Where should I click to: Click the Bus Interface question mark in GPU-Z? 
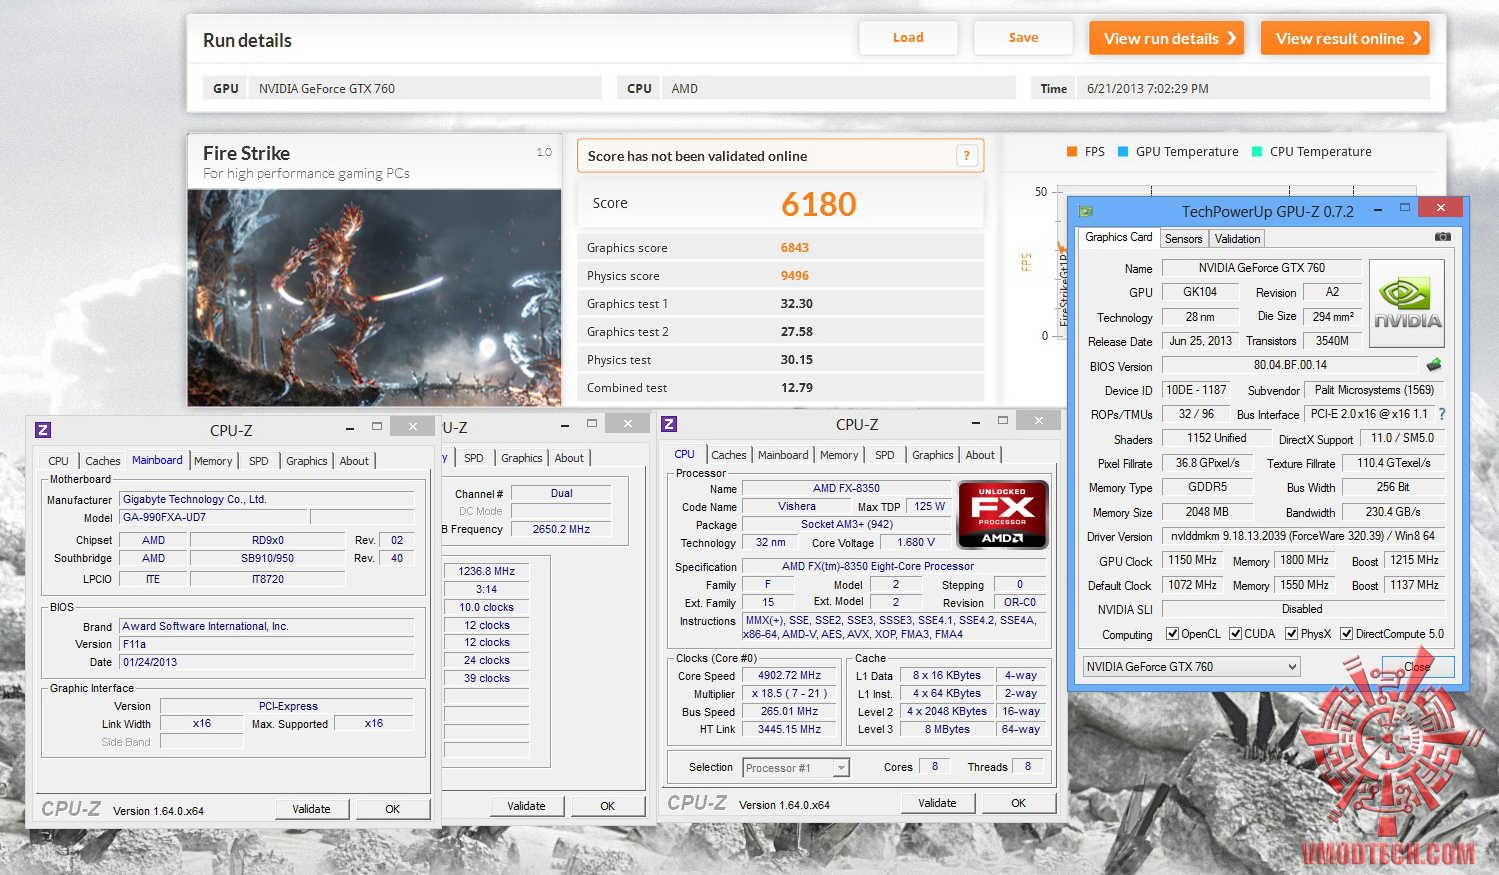point(1441,414)
